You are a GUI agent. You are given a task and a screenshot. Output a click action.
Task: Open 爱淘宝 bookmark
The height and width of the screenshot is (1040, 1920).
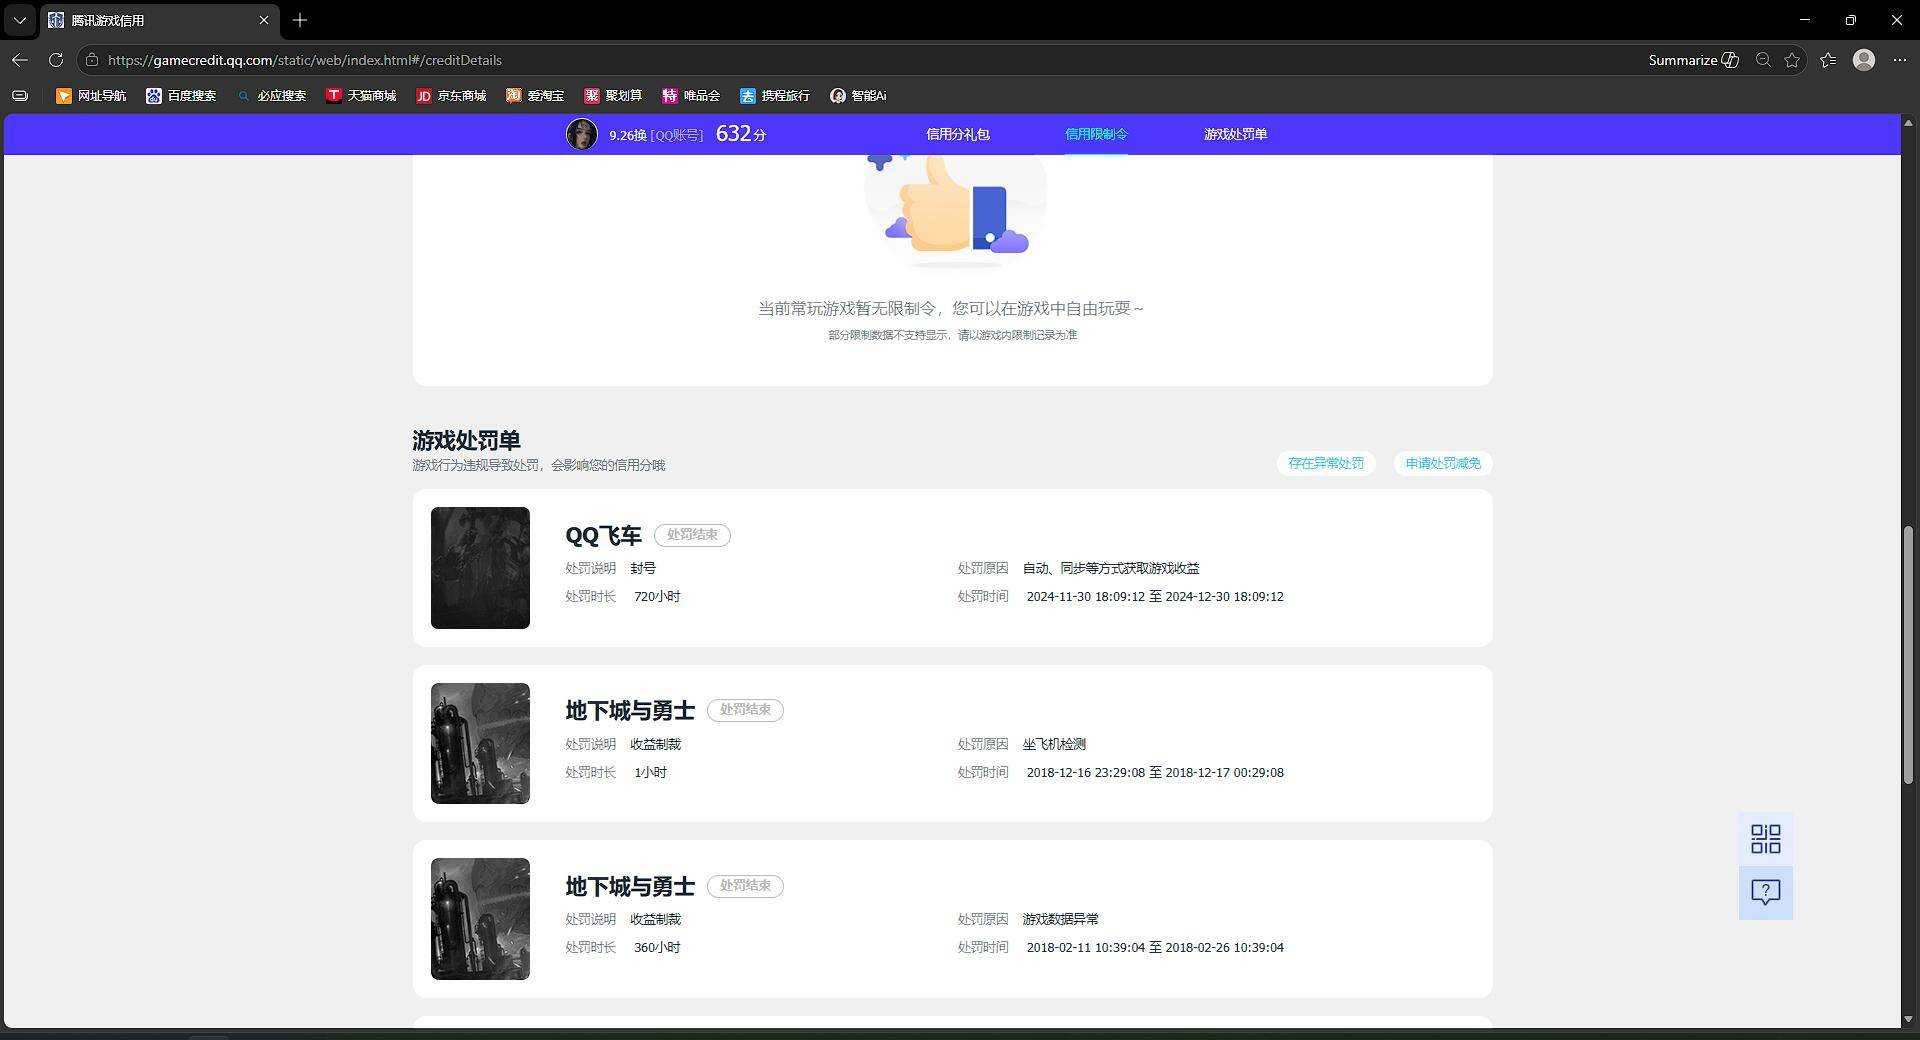coord(535,96)
